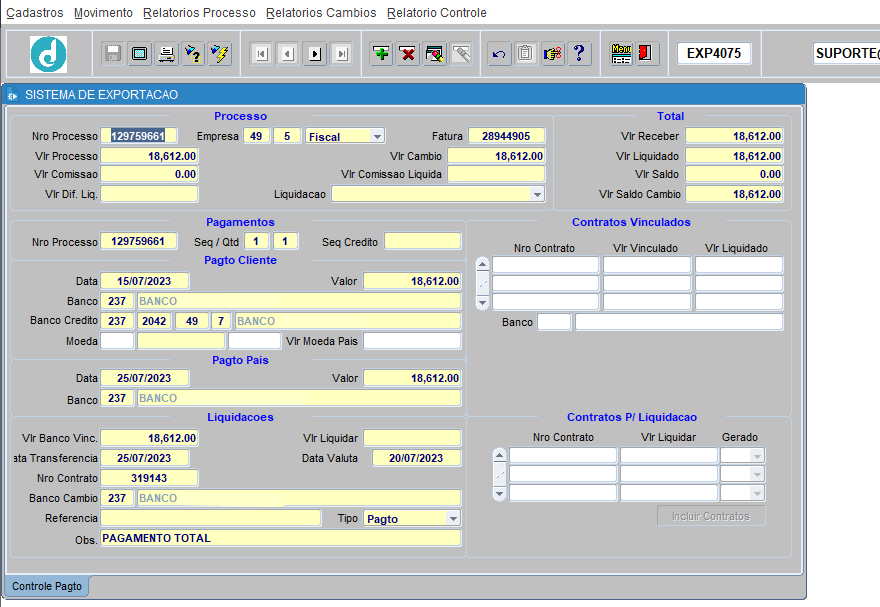Open the Relatorio Controle menu
The image size is (880, 607).
pyautogui.click(x=437, y=12)
